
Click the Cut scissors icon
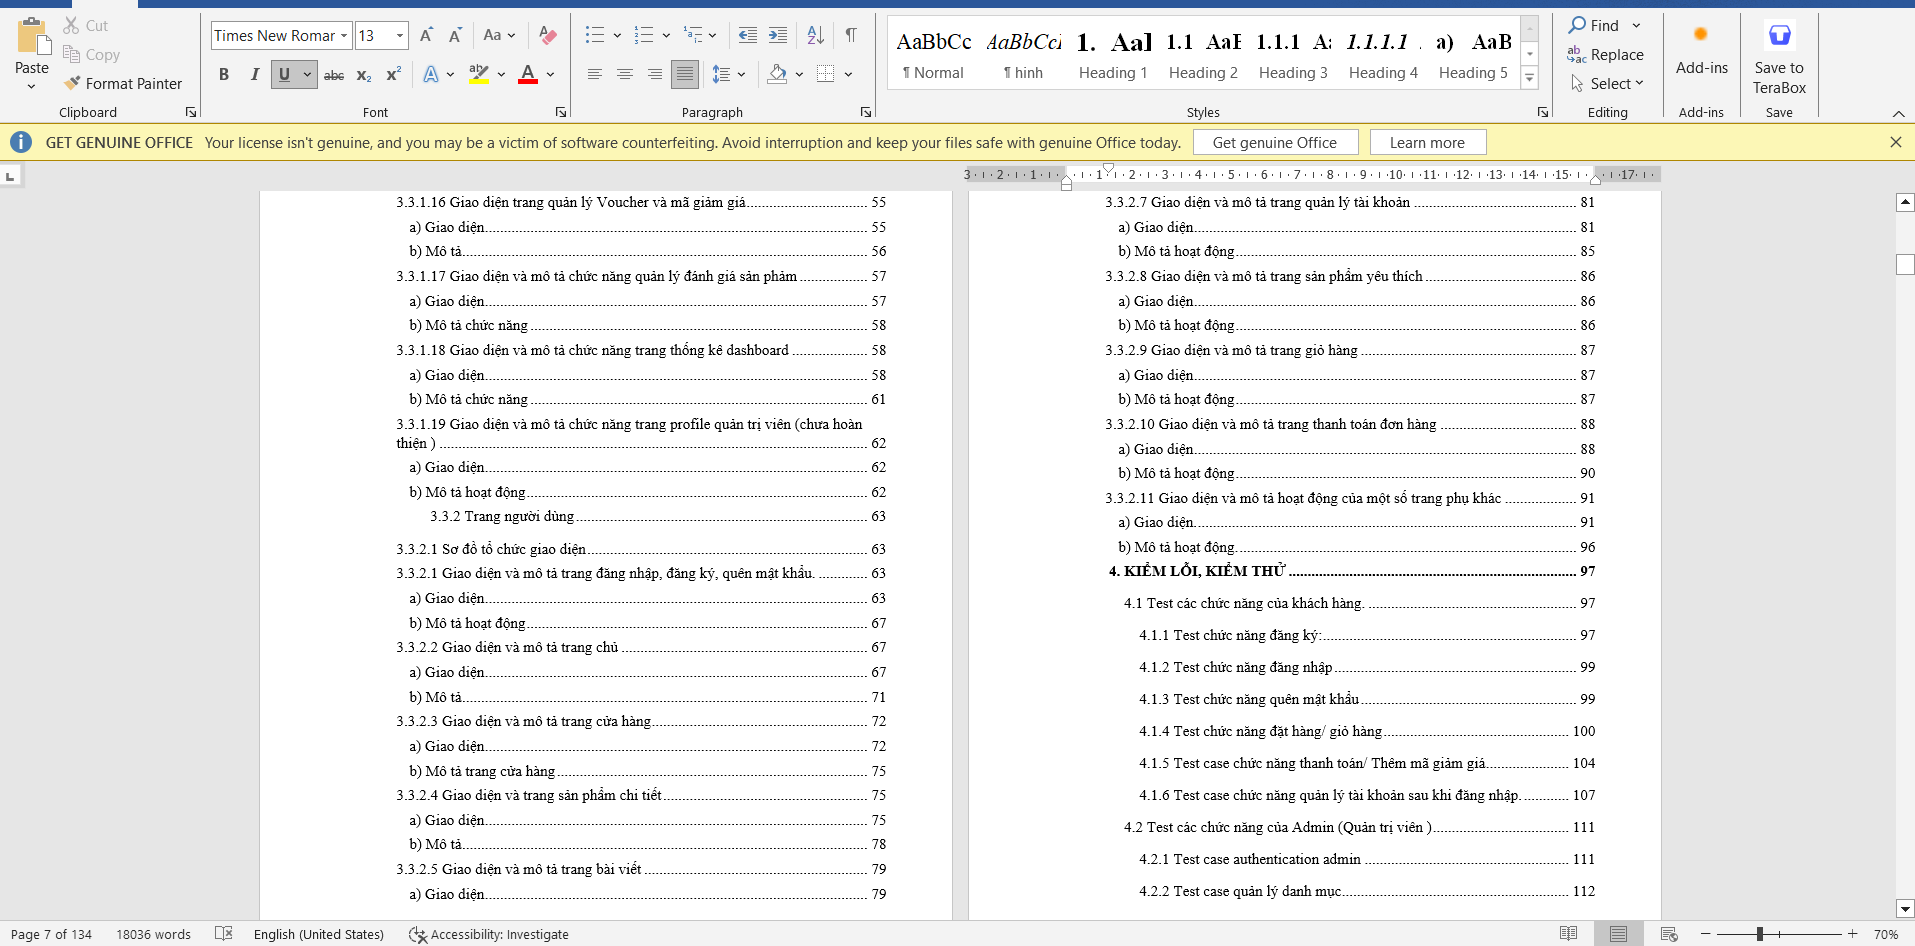pos(71,25)
